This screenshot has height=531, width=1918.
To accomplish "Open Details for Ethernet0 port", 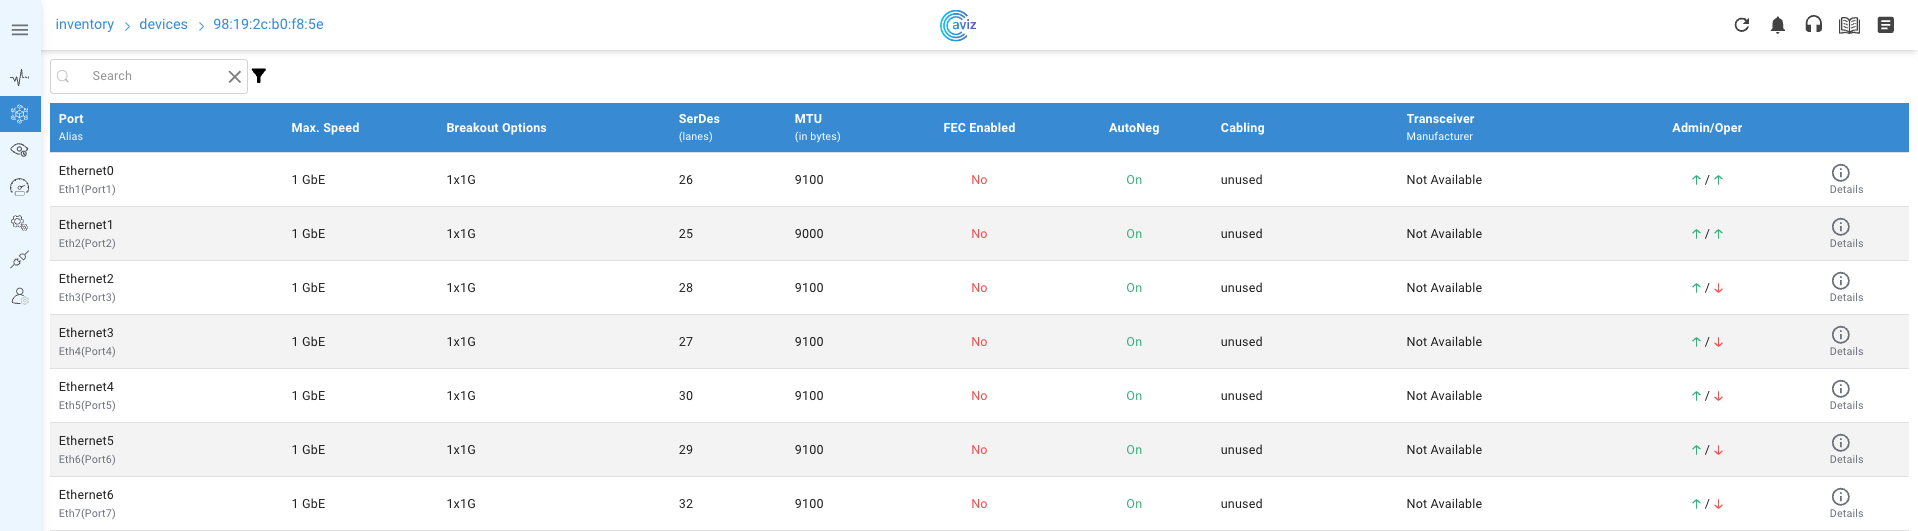I will tap(1840, 178).
